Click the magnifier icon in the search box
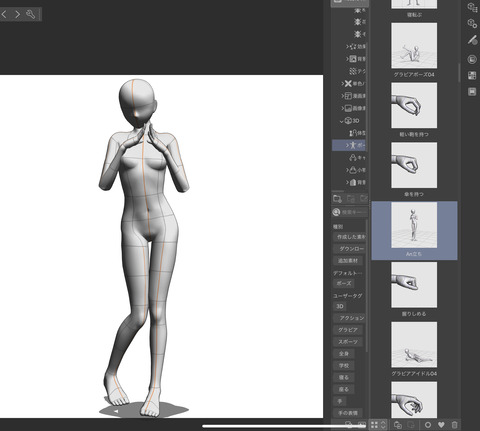Image resolution: width=480 pixels, height=431 pixels. coord(336,212)
